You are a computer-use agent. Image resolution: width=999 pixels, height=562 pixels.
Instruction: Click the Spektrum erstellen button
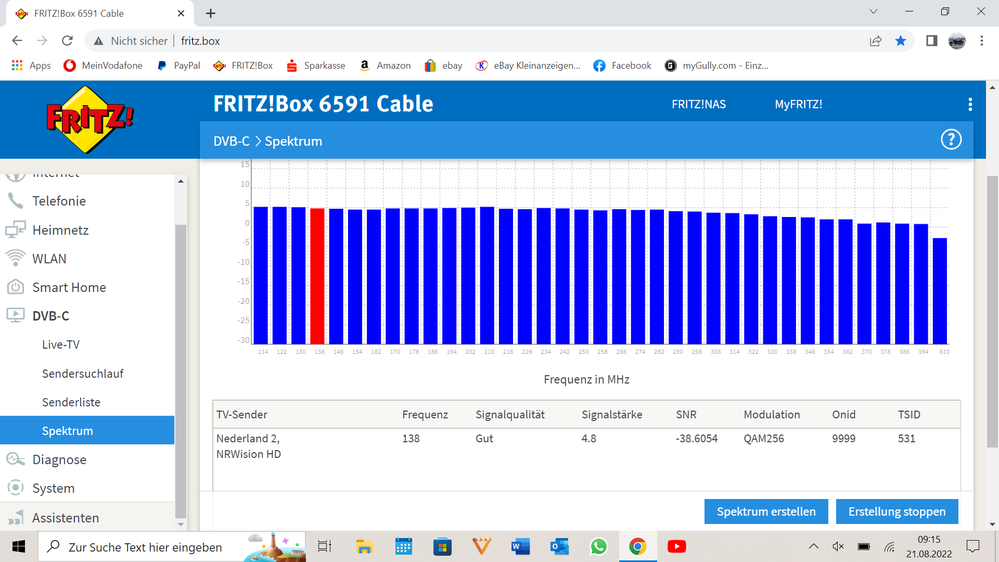click(x=766, y=512)
